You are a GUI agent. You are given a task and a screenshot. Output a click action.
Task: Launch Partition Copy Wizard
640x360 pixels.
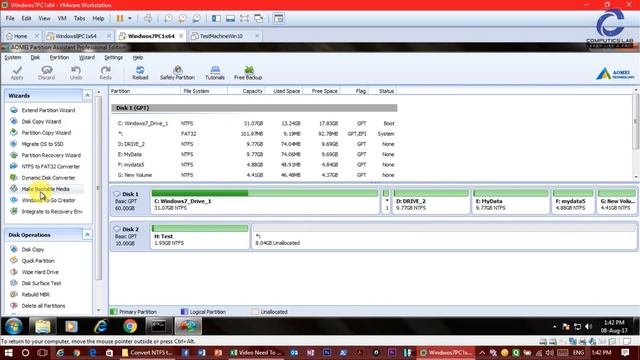pyautogui.click(x=46, y=133)
